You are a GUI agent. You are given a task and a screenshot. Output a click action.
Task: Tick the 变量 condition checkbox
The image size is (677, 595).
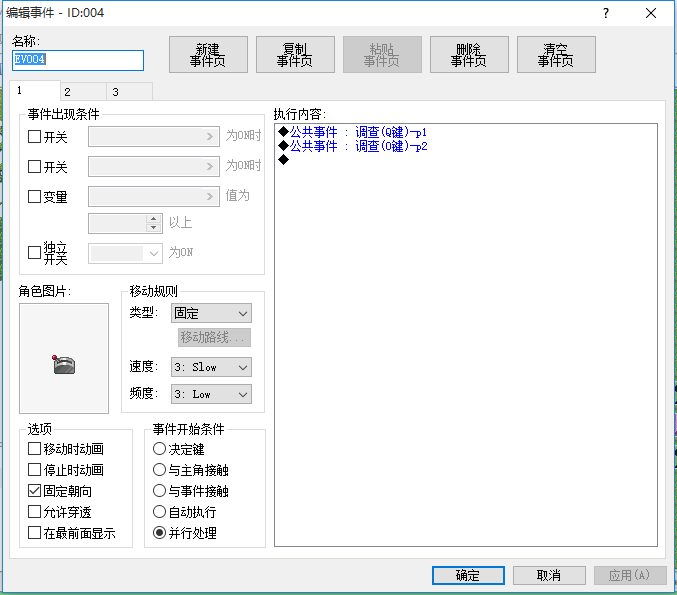coord(34,196)
